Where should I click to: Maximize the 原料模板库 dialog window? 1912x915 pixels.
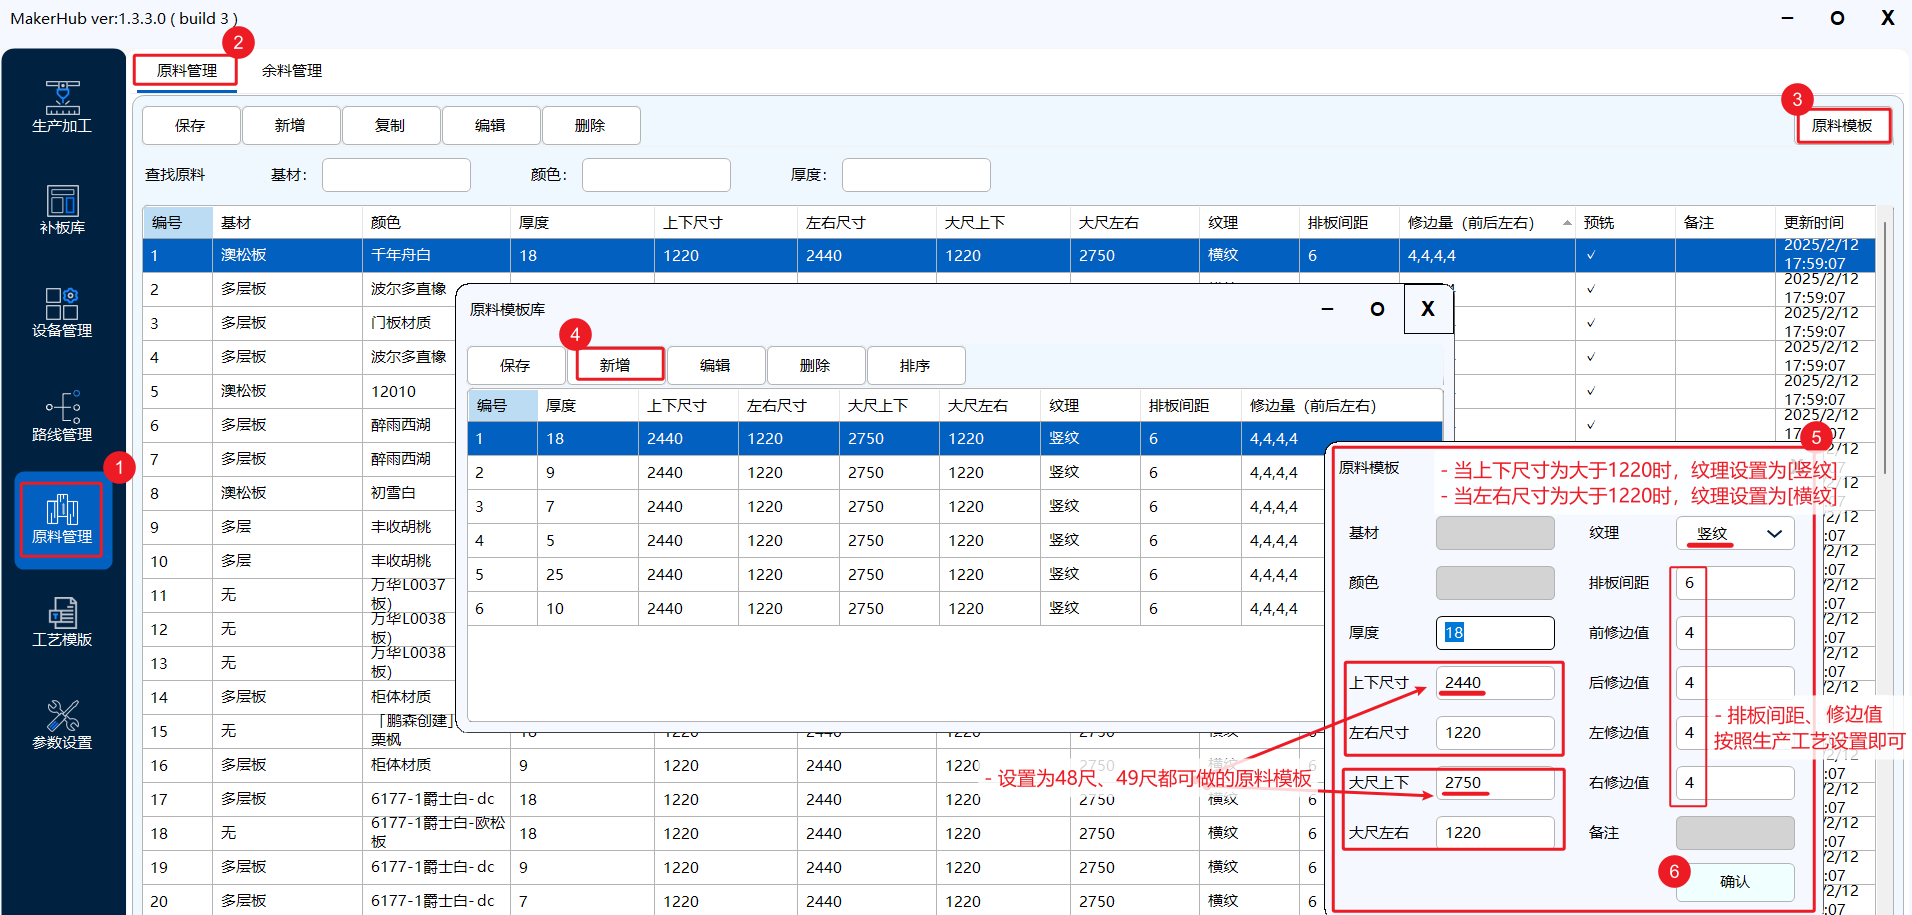click(x=1377, y=309)
